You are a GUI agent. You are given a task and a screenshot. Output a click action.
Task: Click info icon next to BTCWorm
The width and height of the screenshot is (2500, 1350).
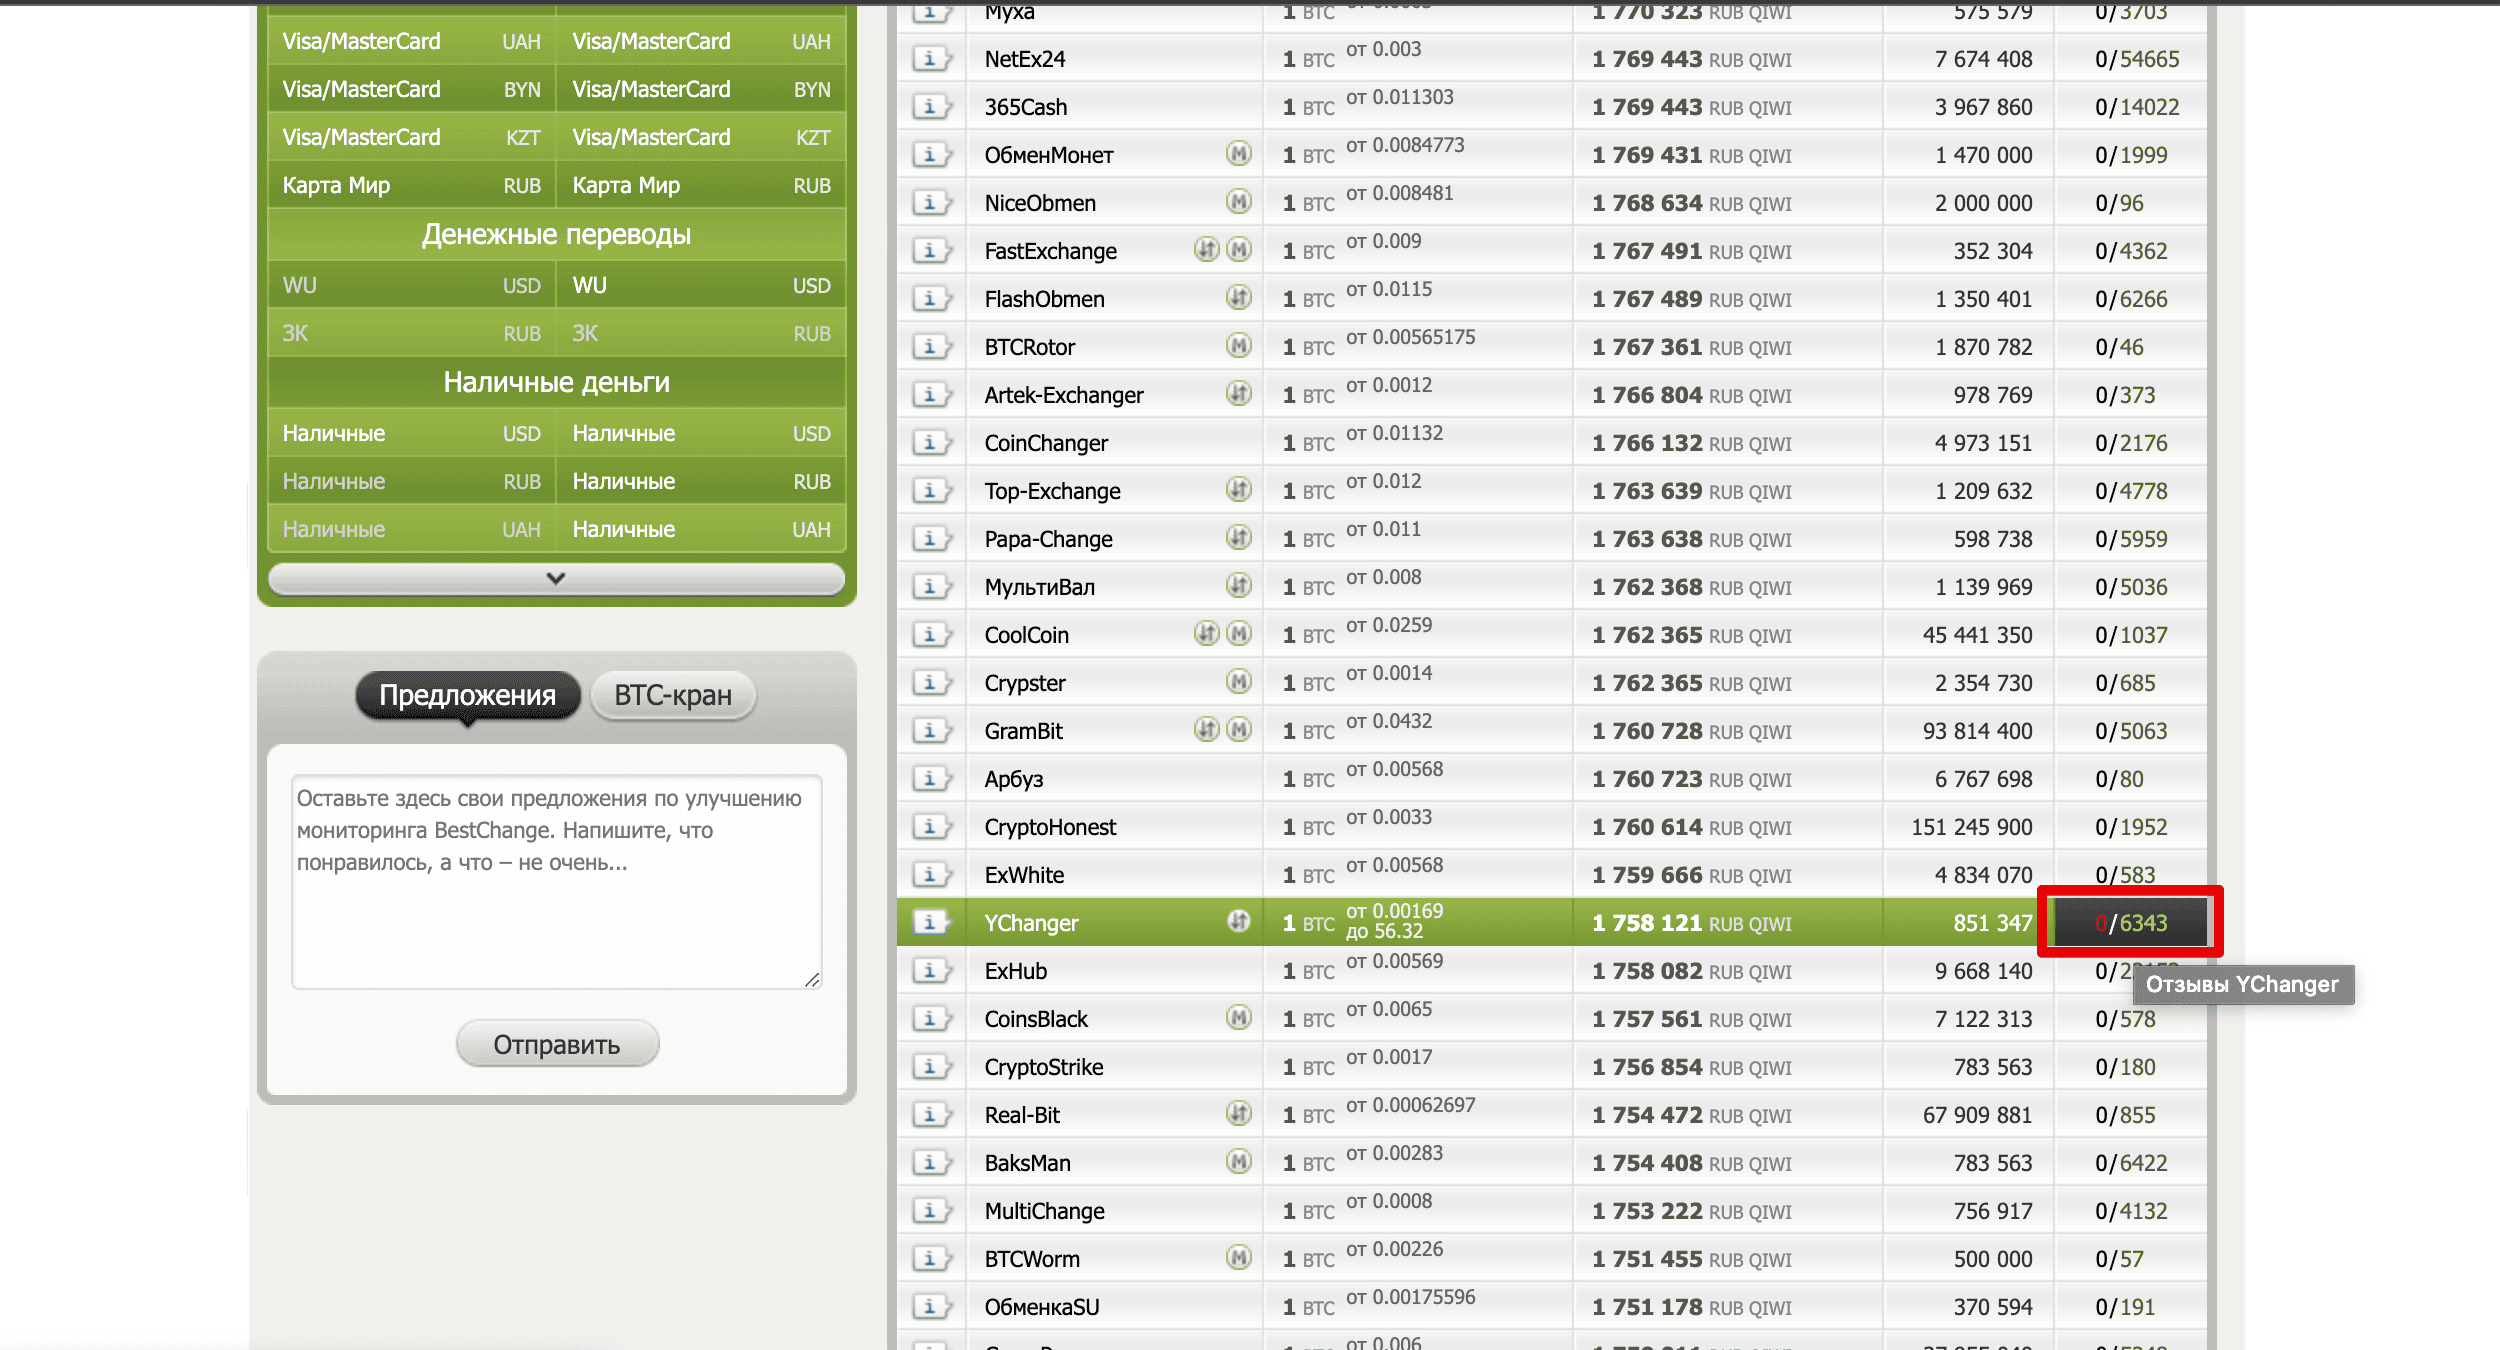click(x=931, y=1259)
